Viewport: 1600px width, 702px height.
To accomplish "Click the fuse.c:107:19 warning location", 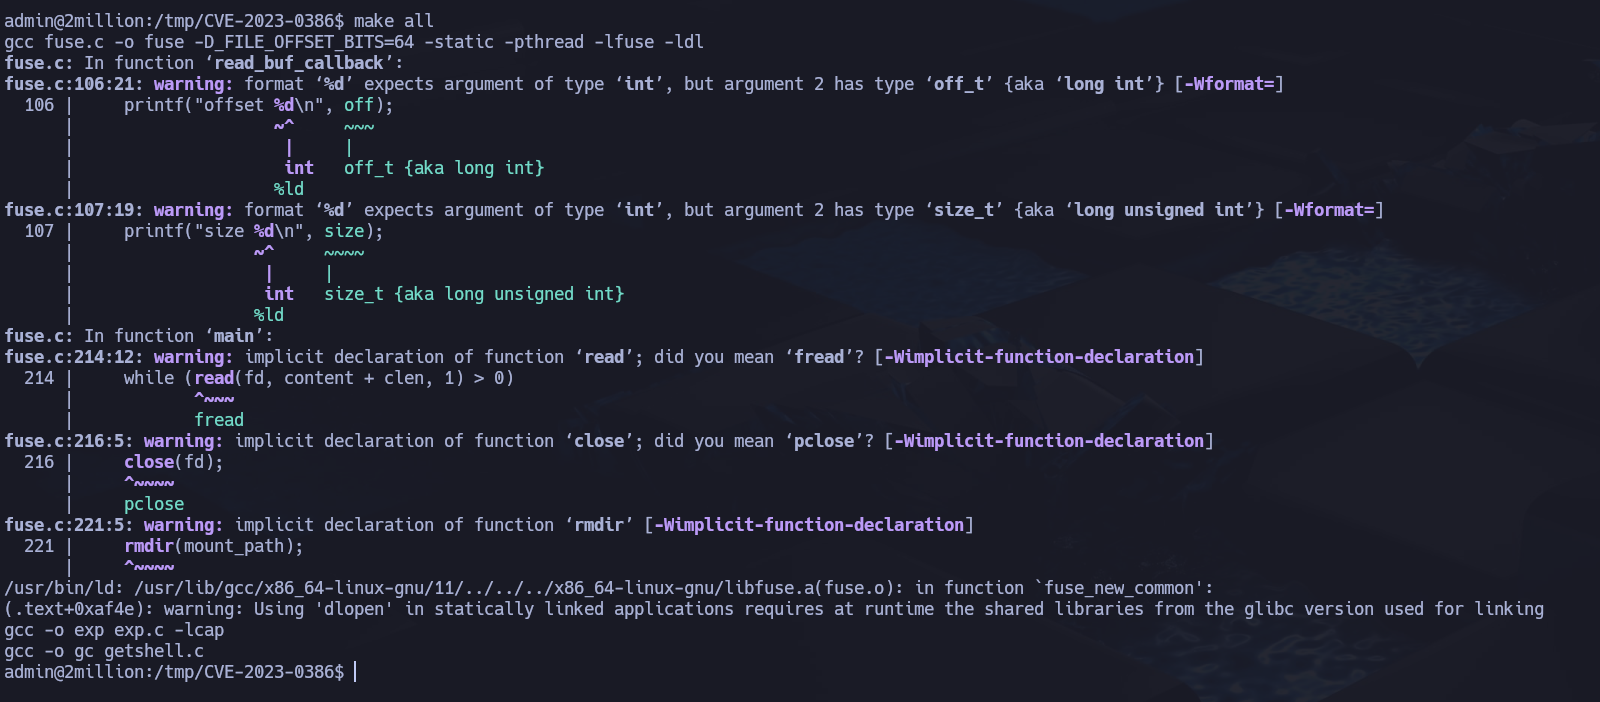I will (74, 210).
